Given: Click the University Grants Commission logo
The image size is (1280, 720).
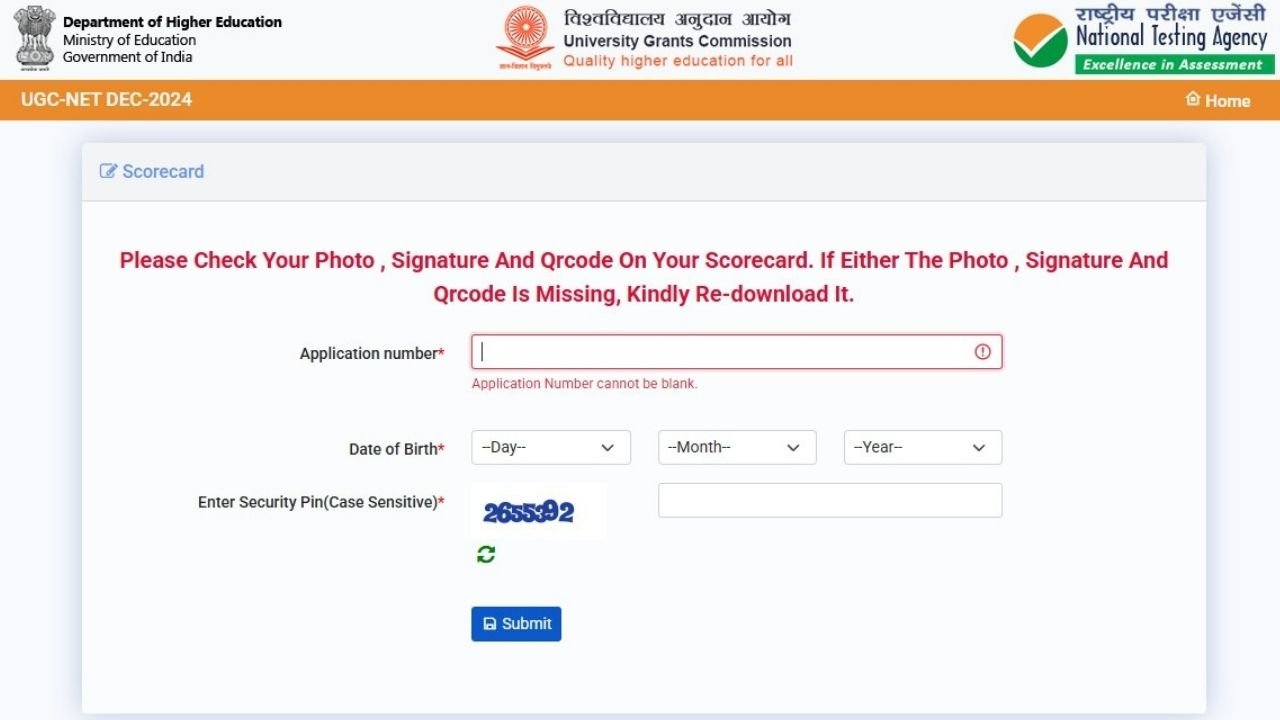Looking at the screenshot, I should 524,38.
